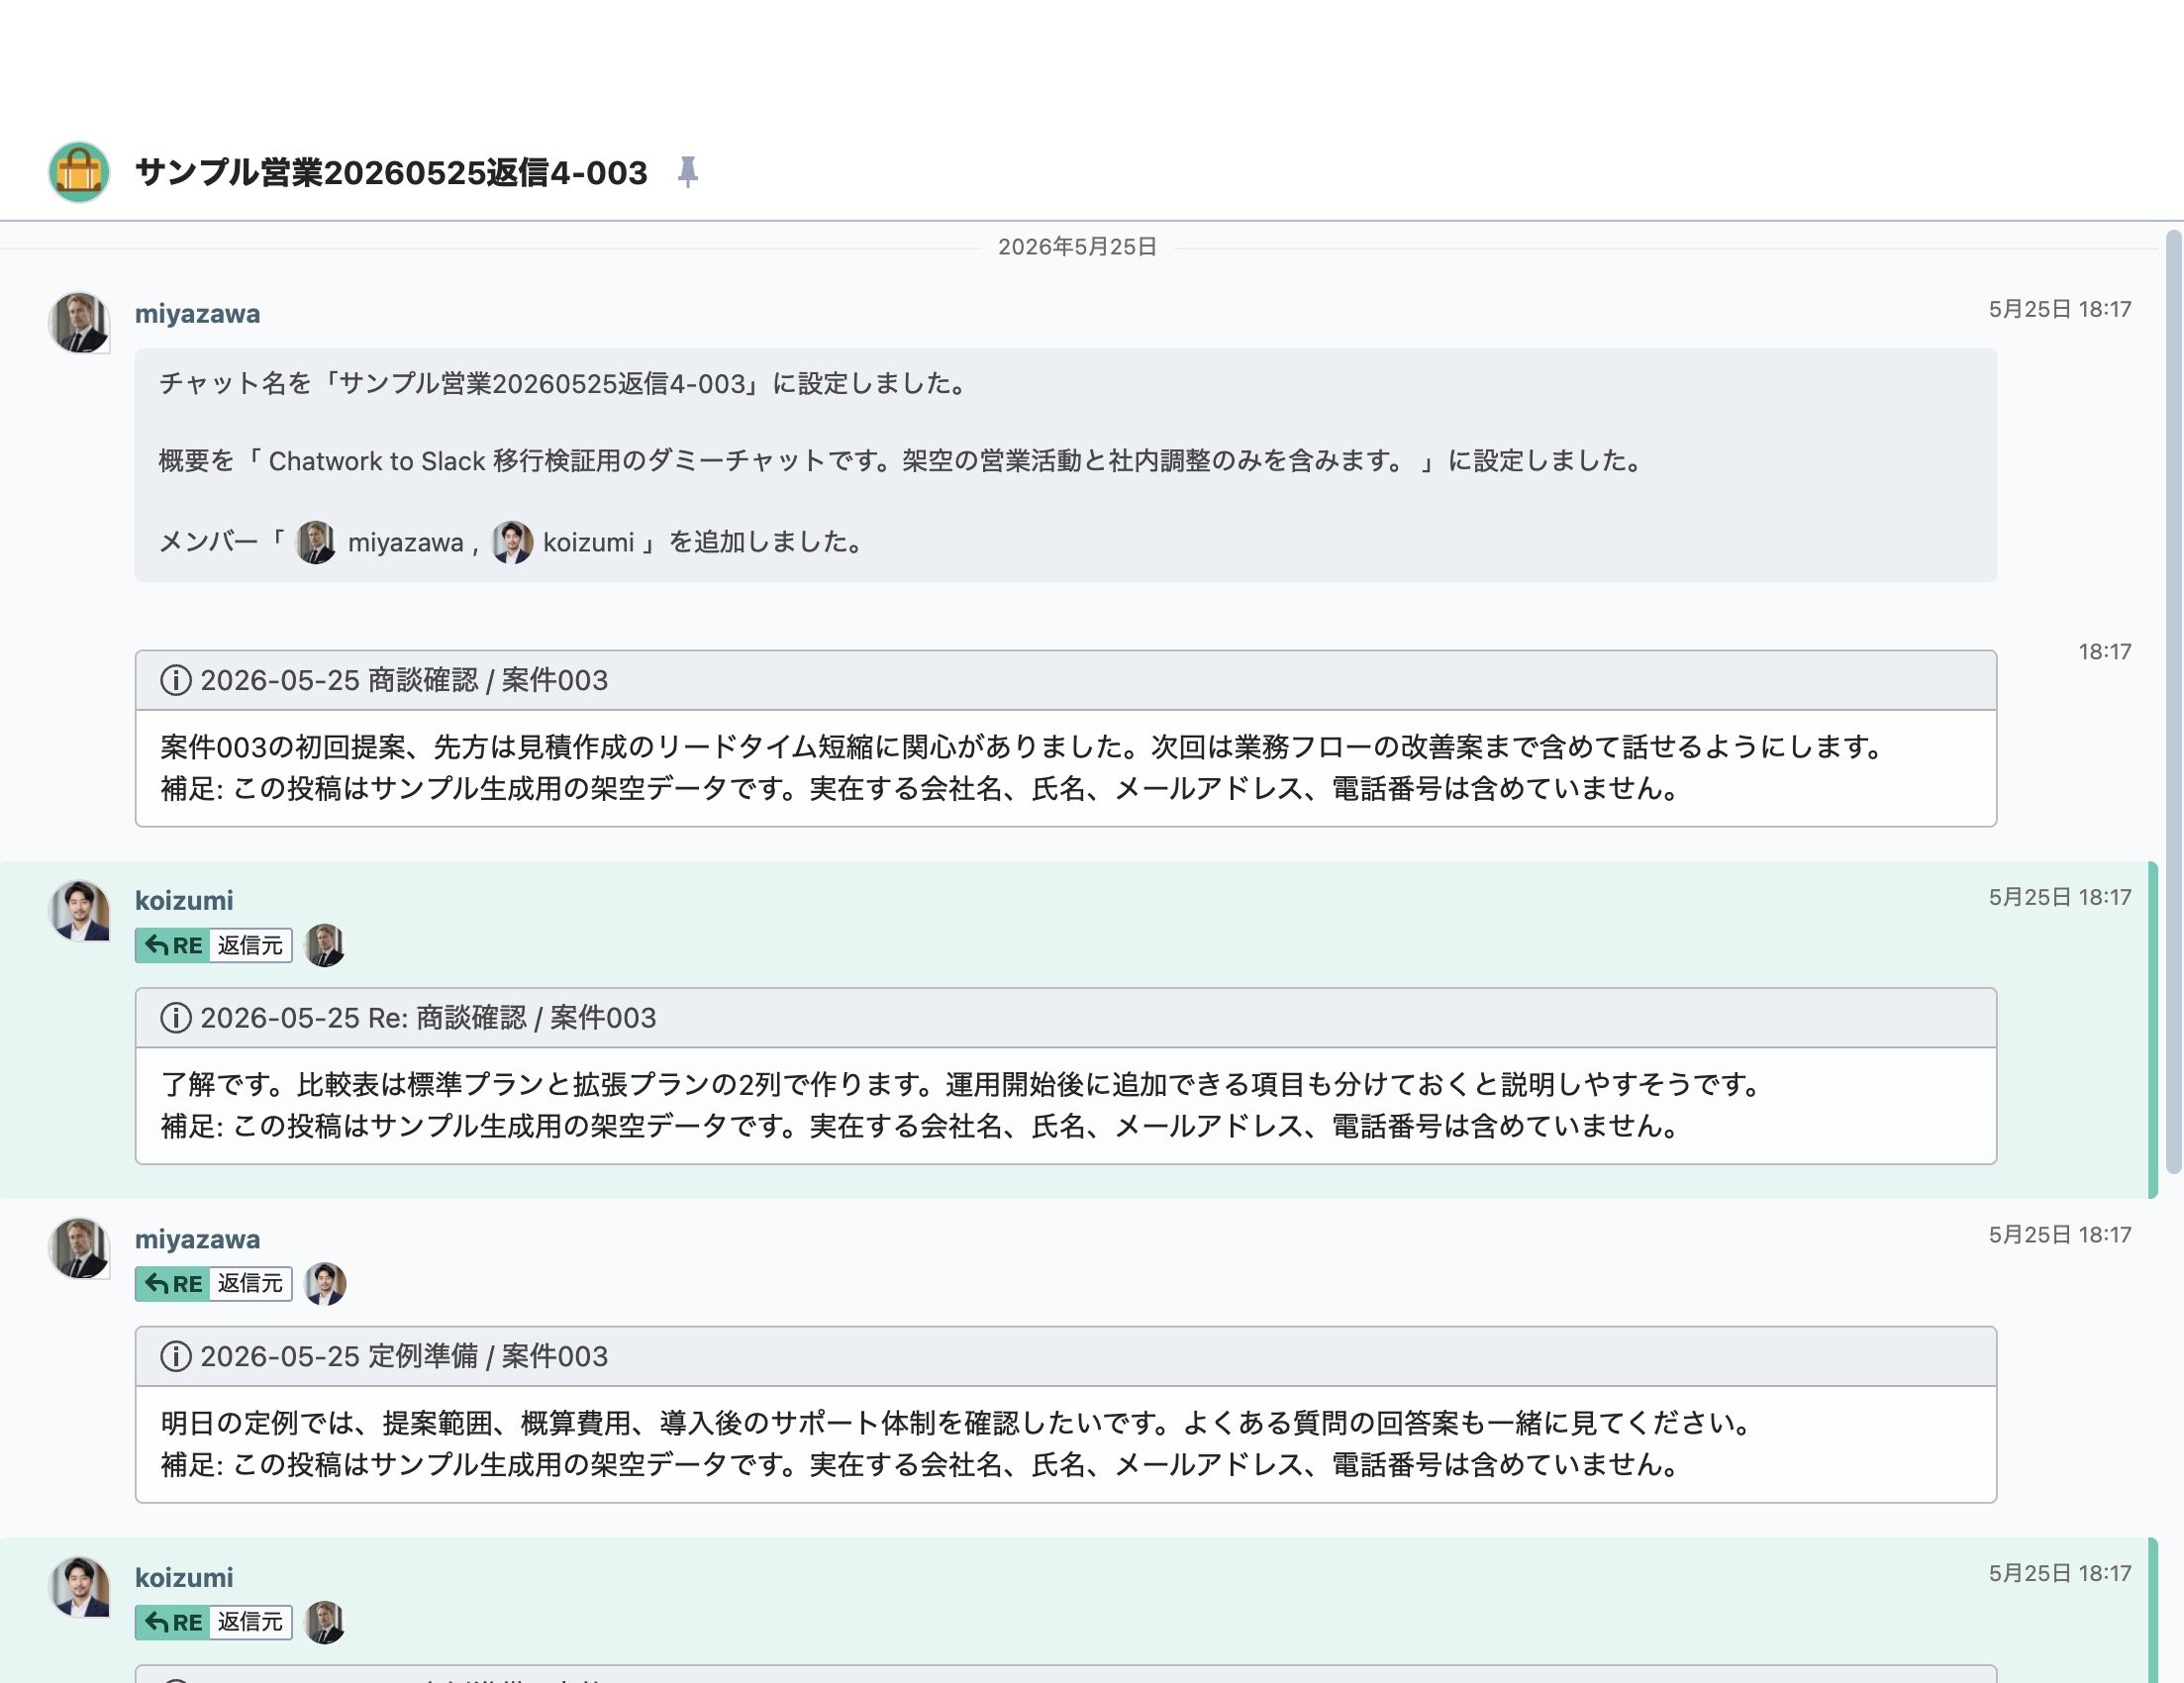Screen dimensions: 2184x1683
Task: Click the standalone 18:17 timestamp
Action: [x=2105, y=652]
